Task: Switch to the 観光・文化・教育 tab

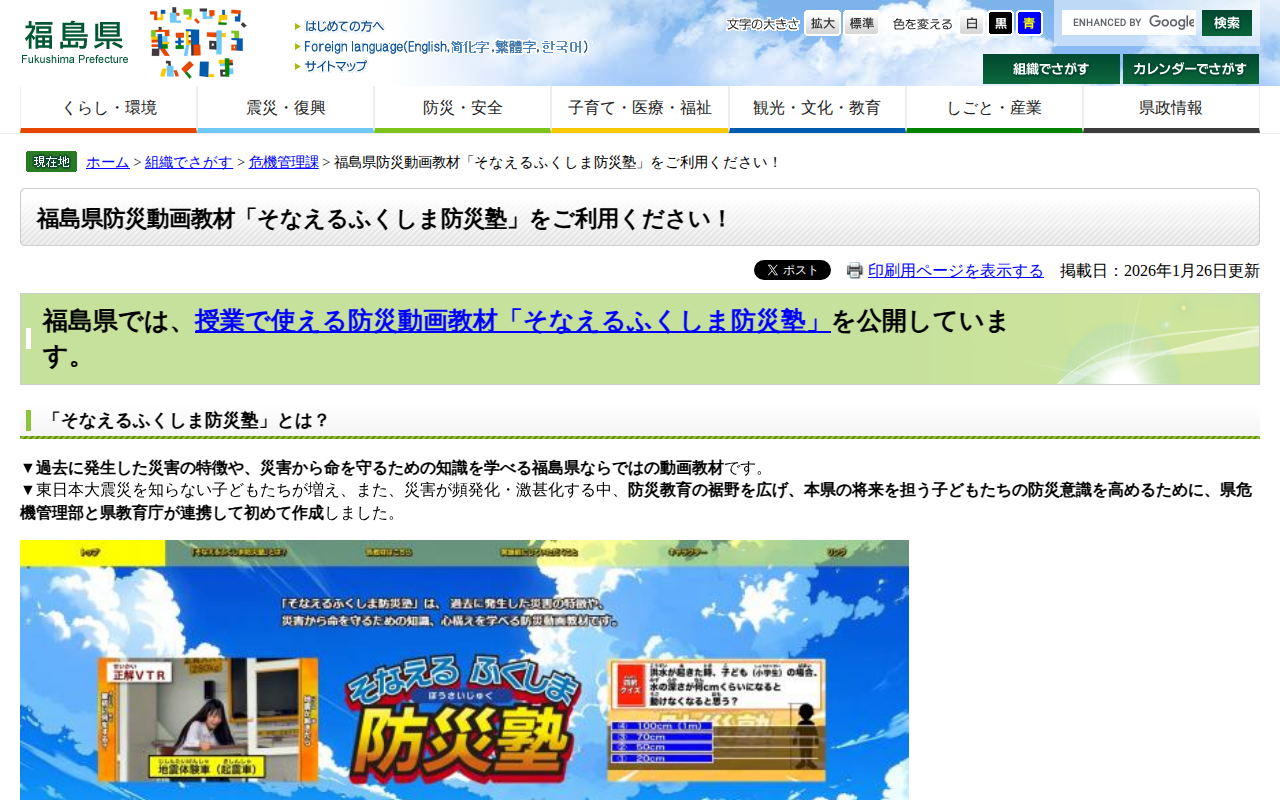Action: click(817, 108)
